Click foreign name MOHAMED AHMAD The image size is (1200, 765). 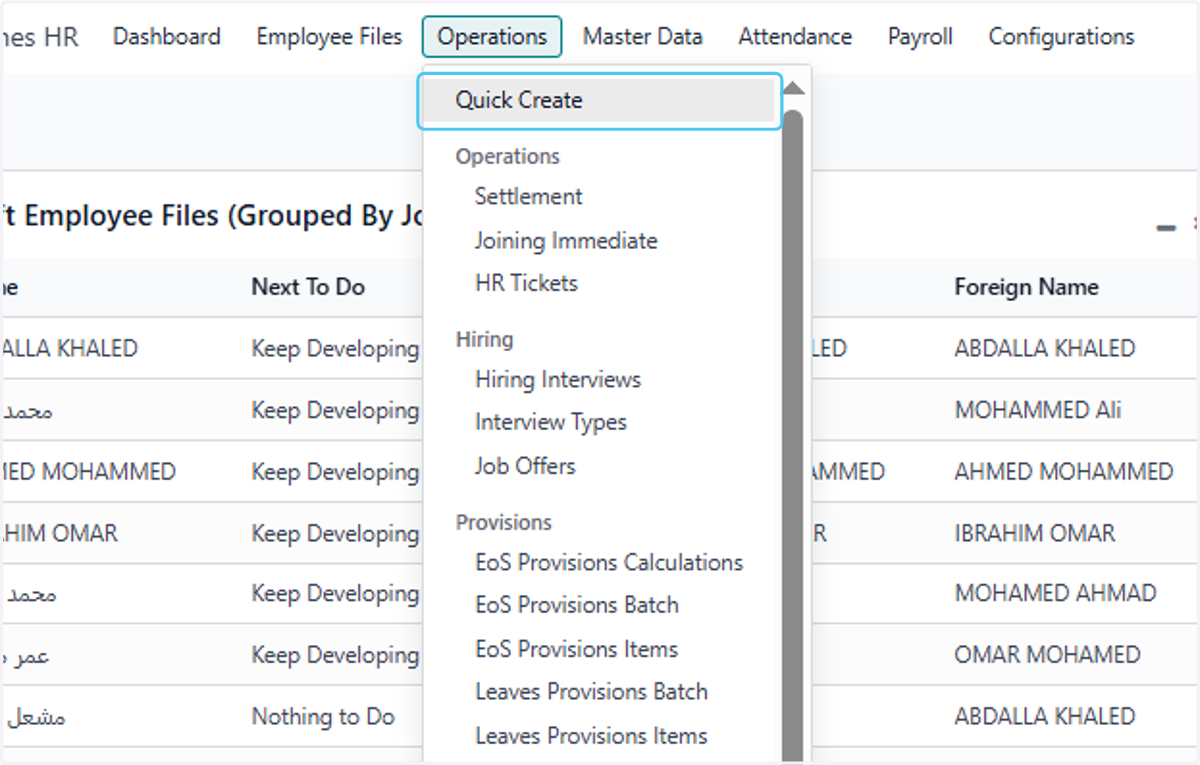tap(1055, 594)
